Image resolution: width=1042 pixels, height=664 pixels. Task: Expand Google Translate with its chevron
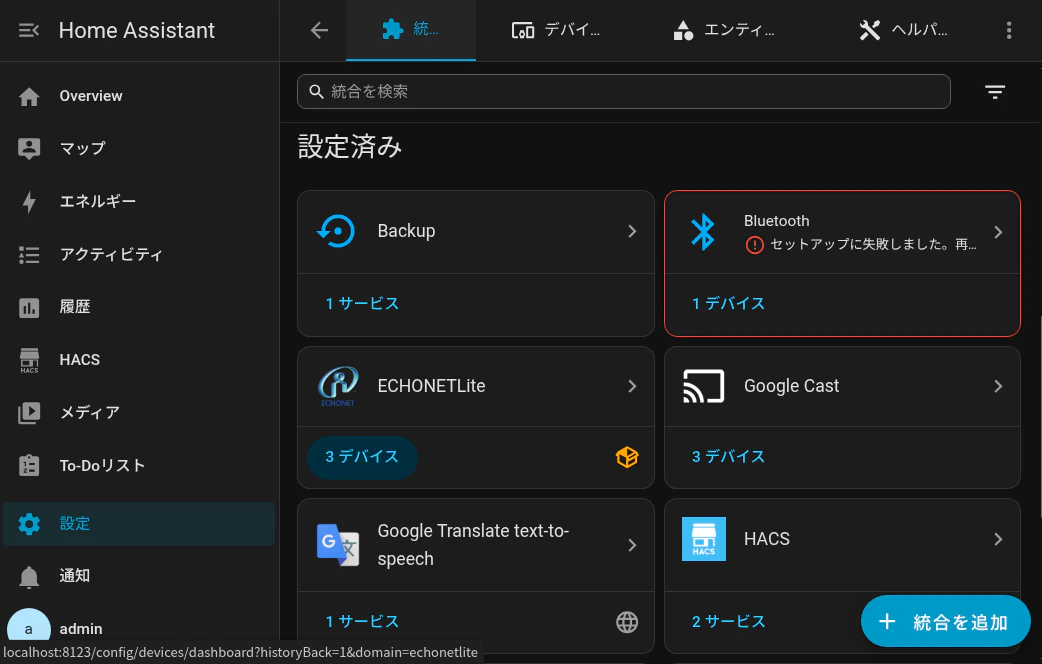(632, 545)
